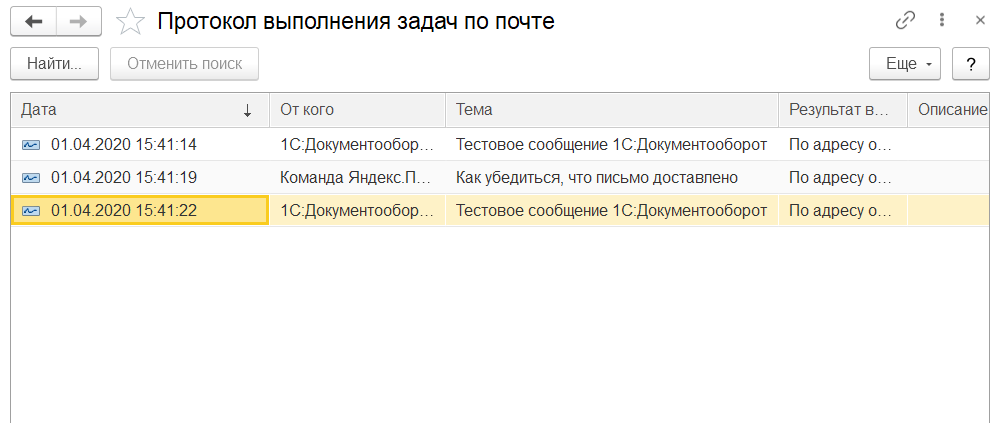1004x423 pixels.
Task: Add form to favorites with star icon
Action: click(129, 21)
